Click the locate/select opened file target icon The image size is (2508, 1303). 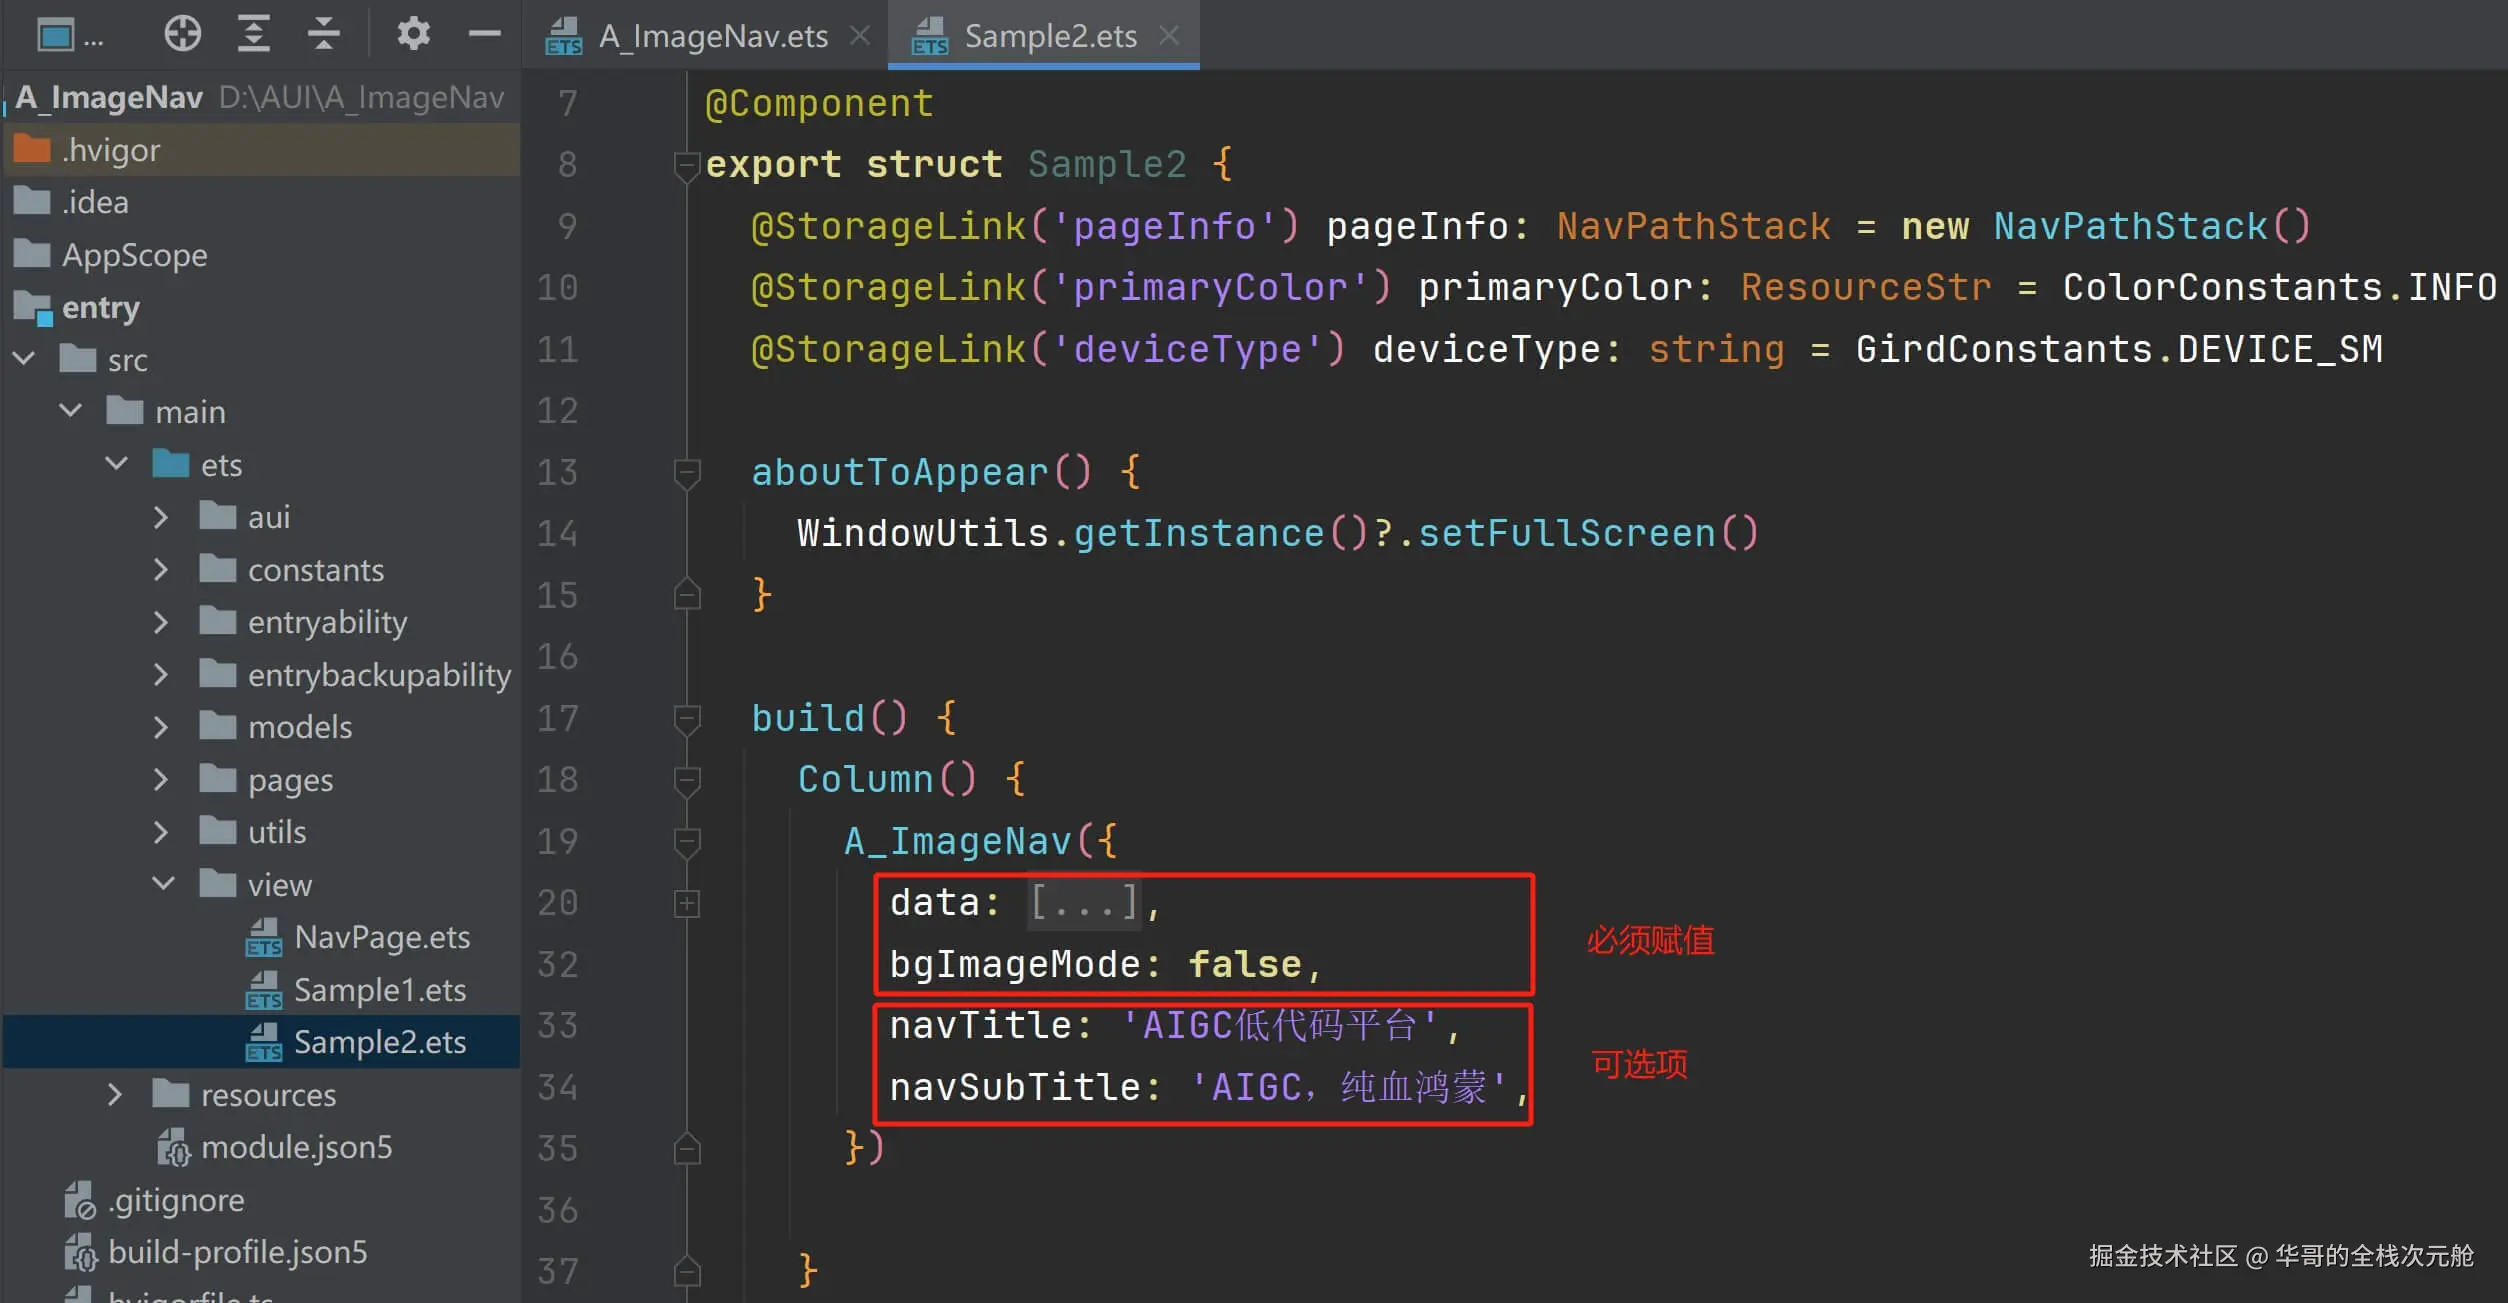[182, 34]
